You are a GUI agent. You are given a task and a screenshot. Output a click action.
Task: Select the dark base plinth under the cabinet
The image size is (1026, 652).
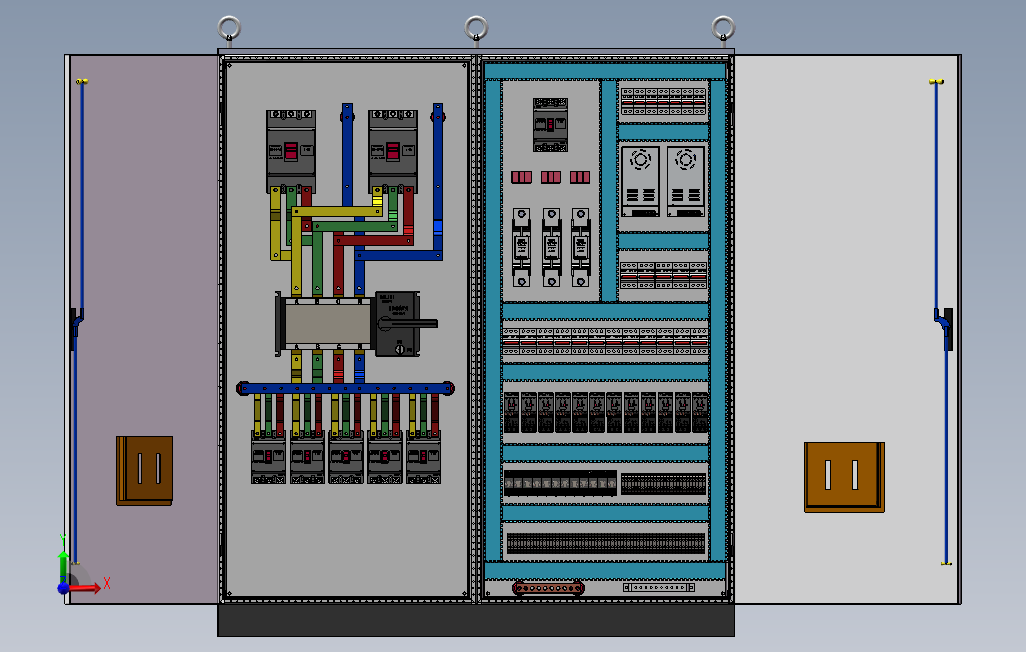[x=476, y=620]
